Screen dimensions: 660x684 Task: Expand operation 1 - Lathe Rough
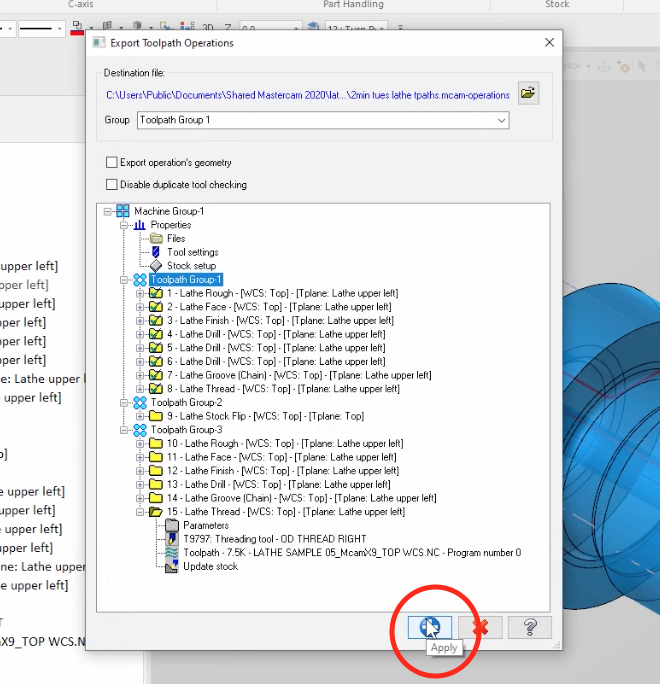tap(140, 294)
